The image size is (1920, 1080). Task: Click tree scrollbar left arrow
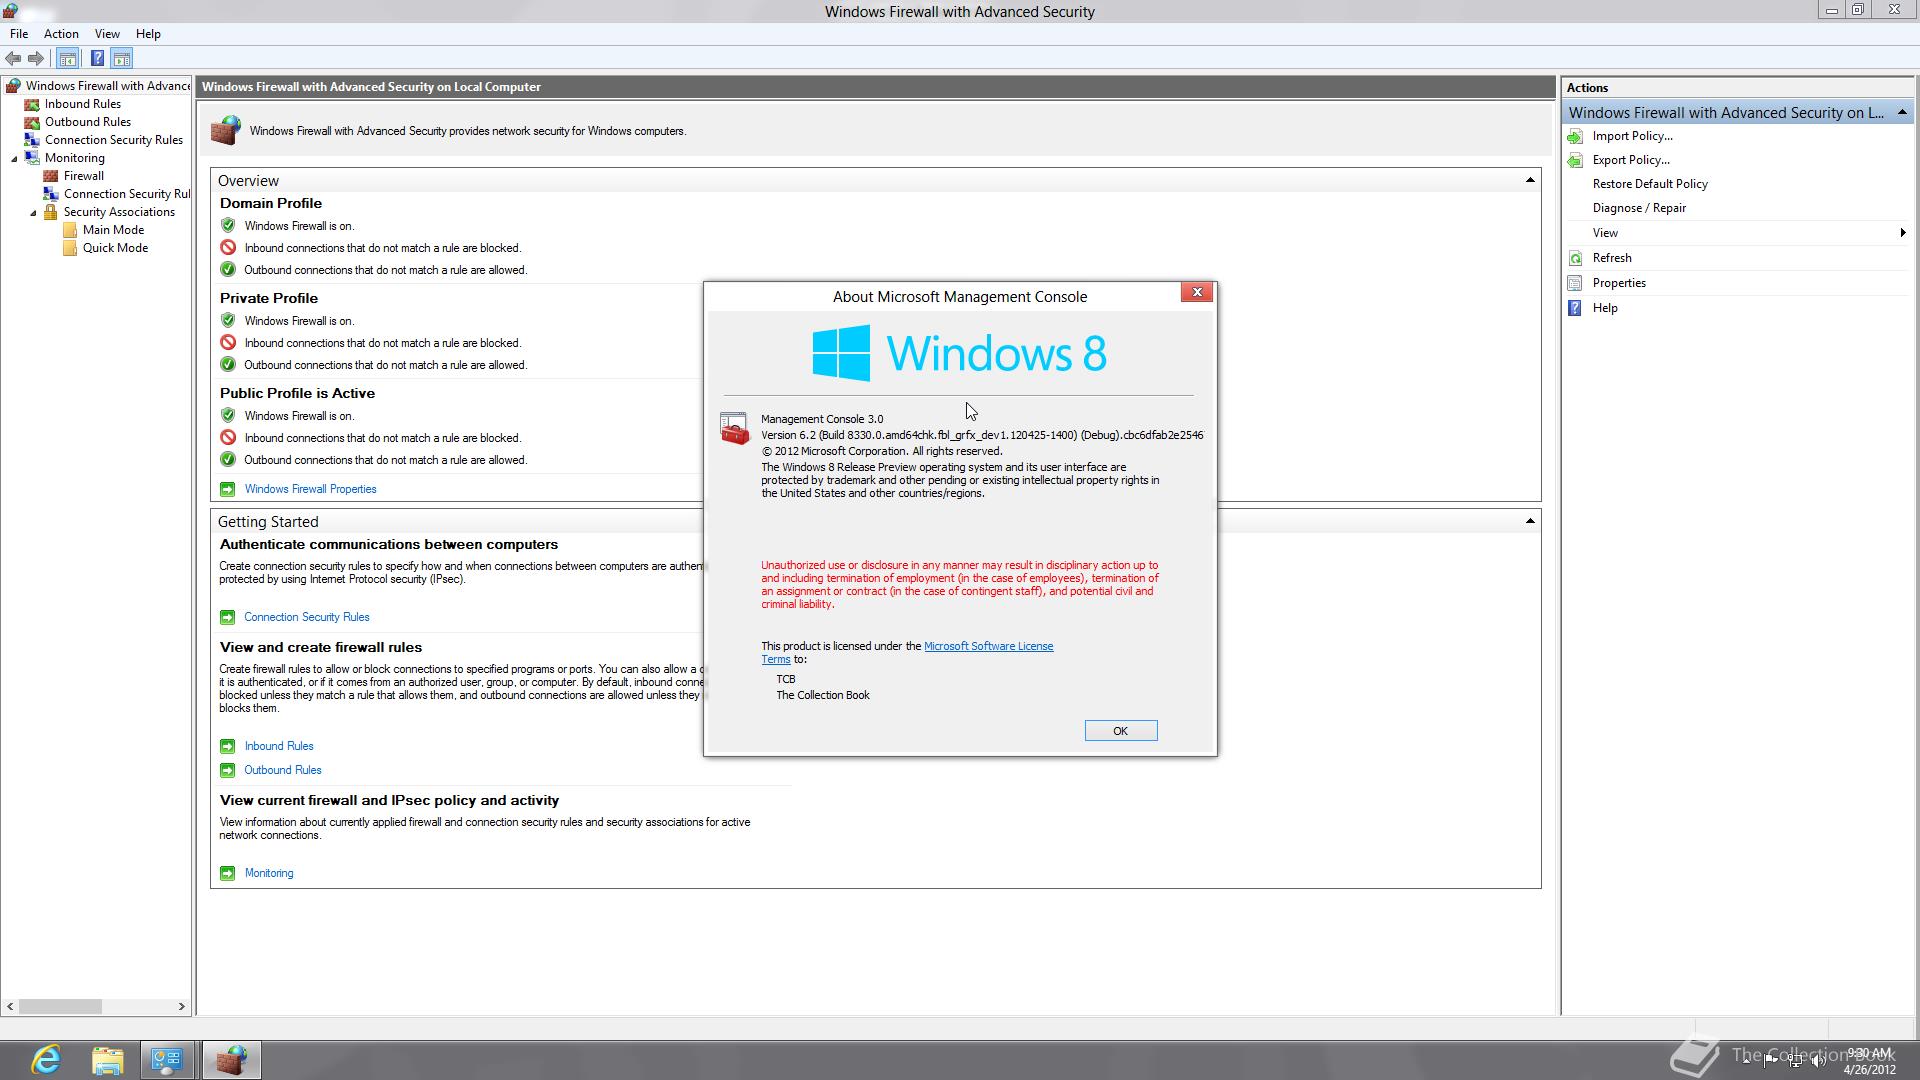coord(10,1006)
